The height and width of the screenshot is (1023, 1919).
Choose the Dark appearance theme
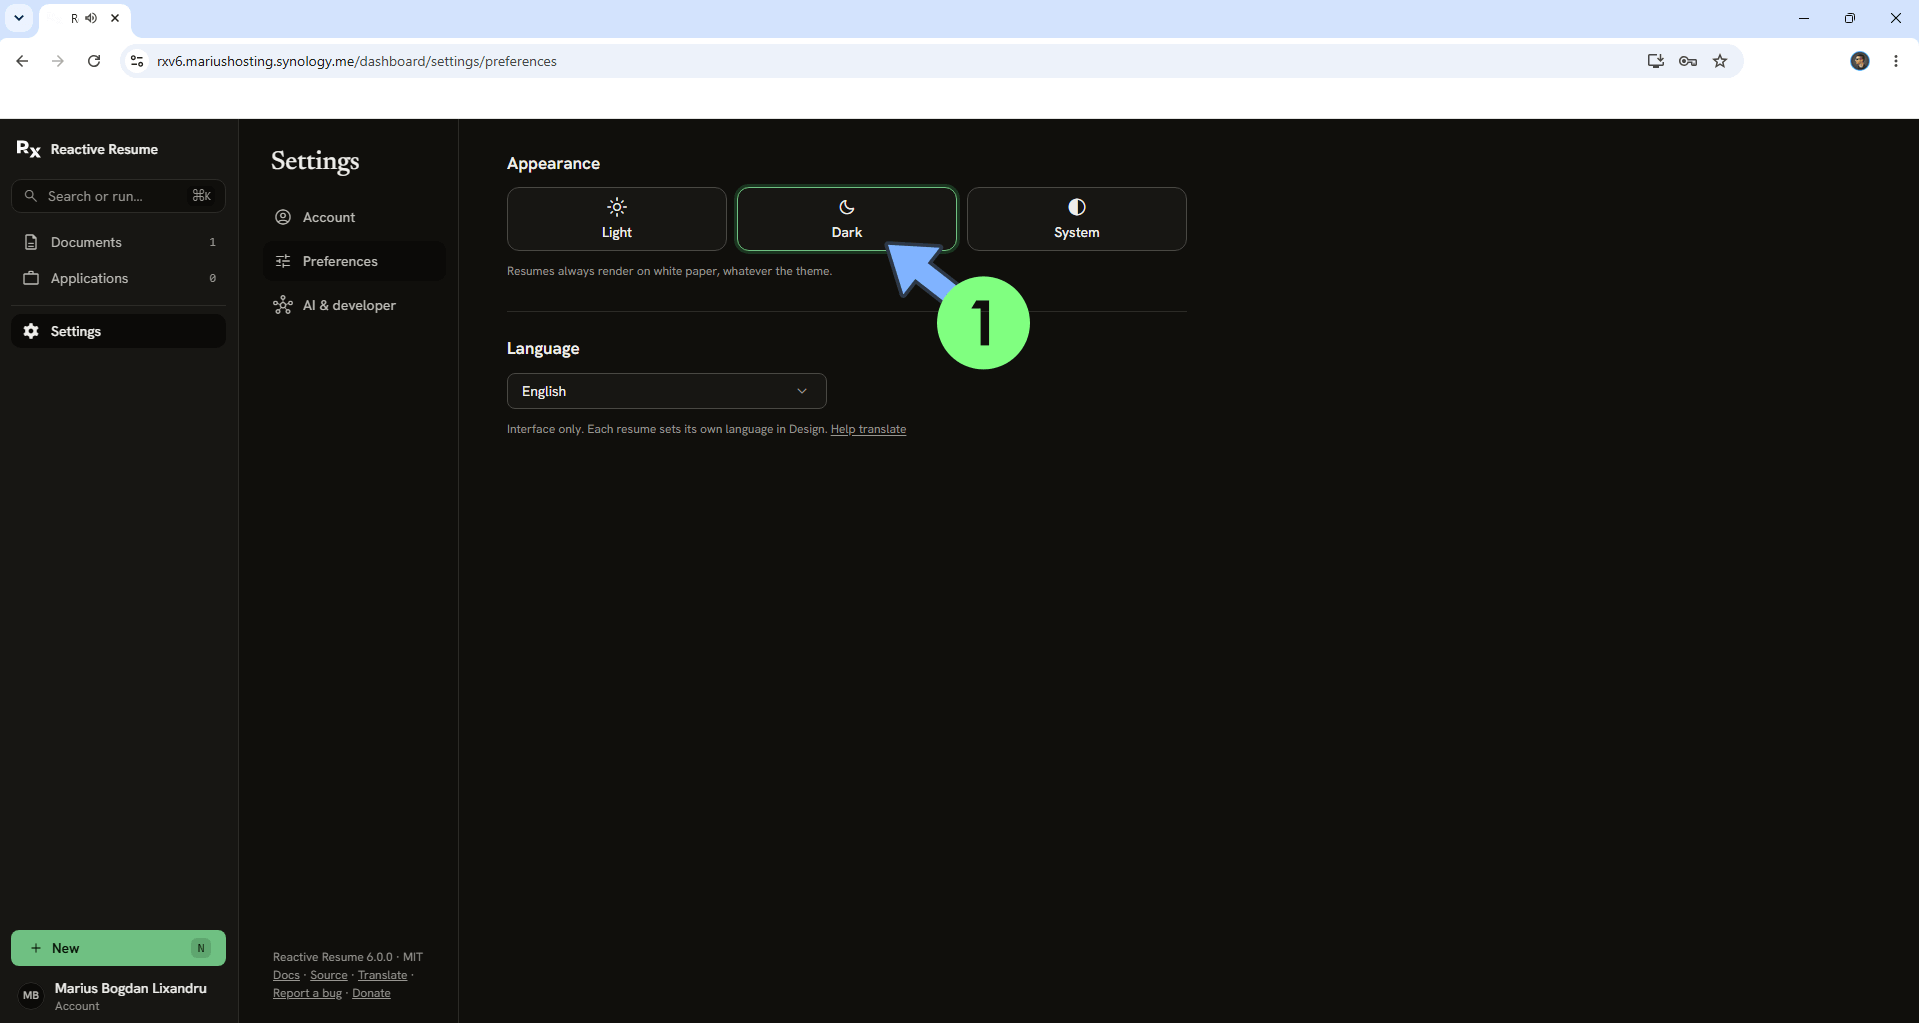846,219
